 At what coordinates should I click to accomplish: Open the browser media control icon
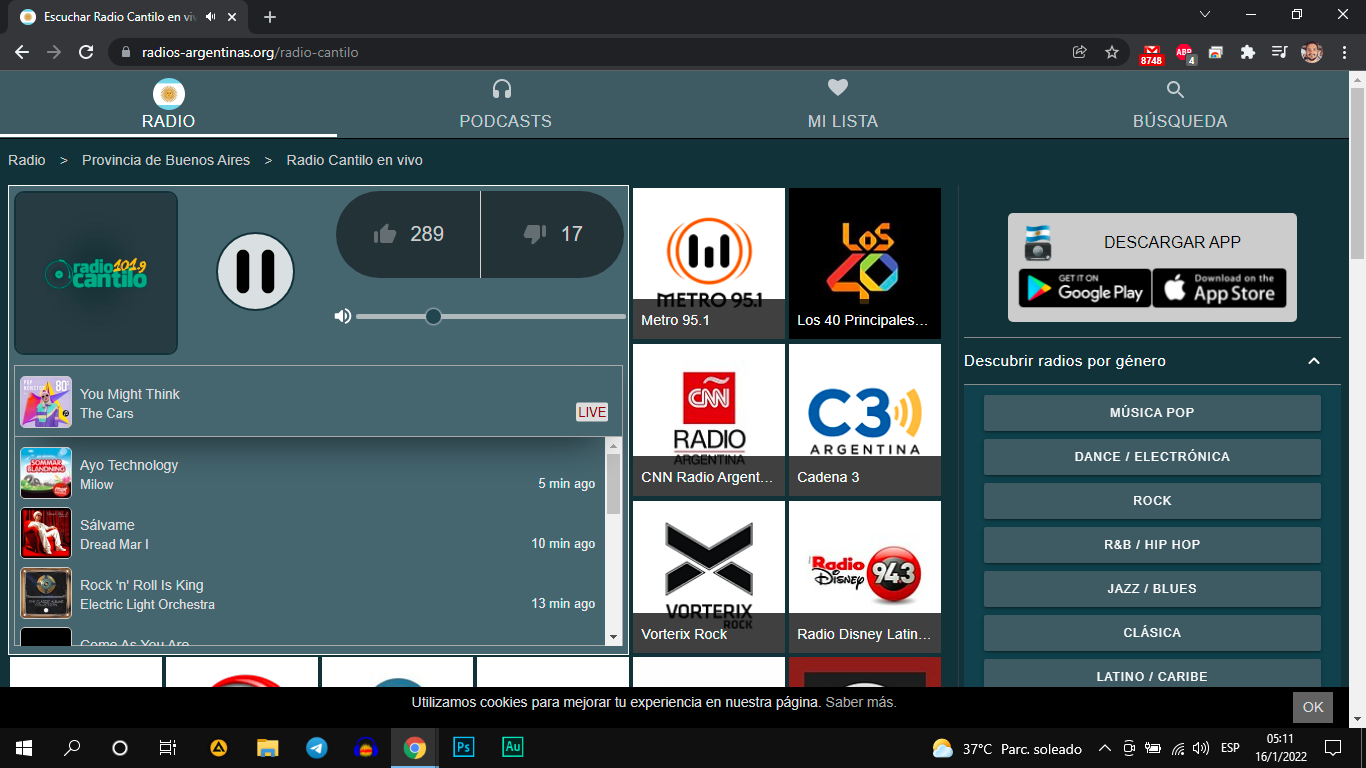tap(1279, 52)
